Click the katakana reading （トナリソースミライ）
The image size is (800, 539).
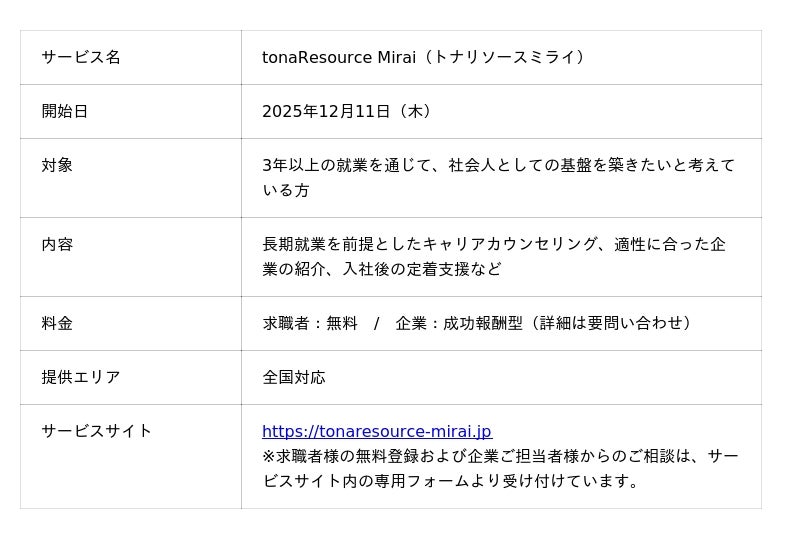click(504, 57)
